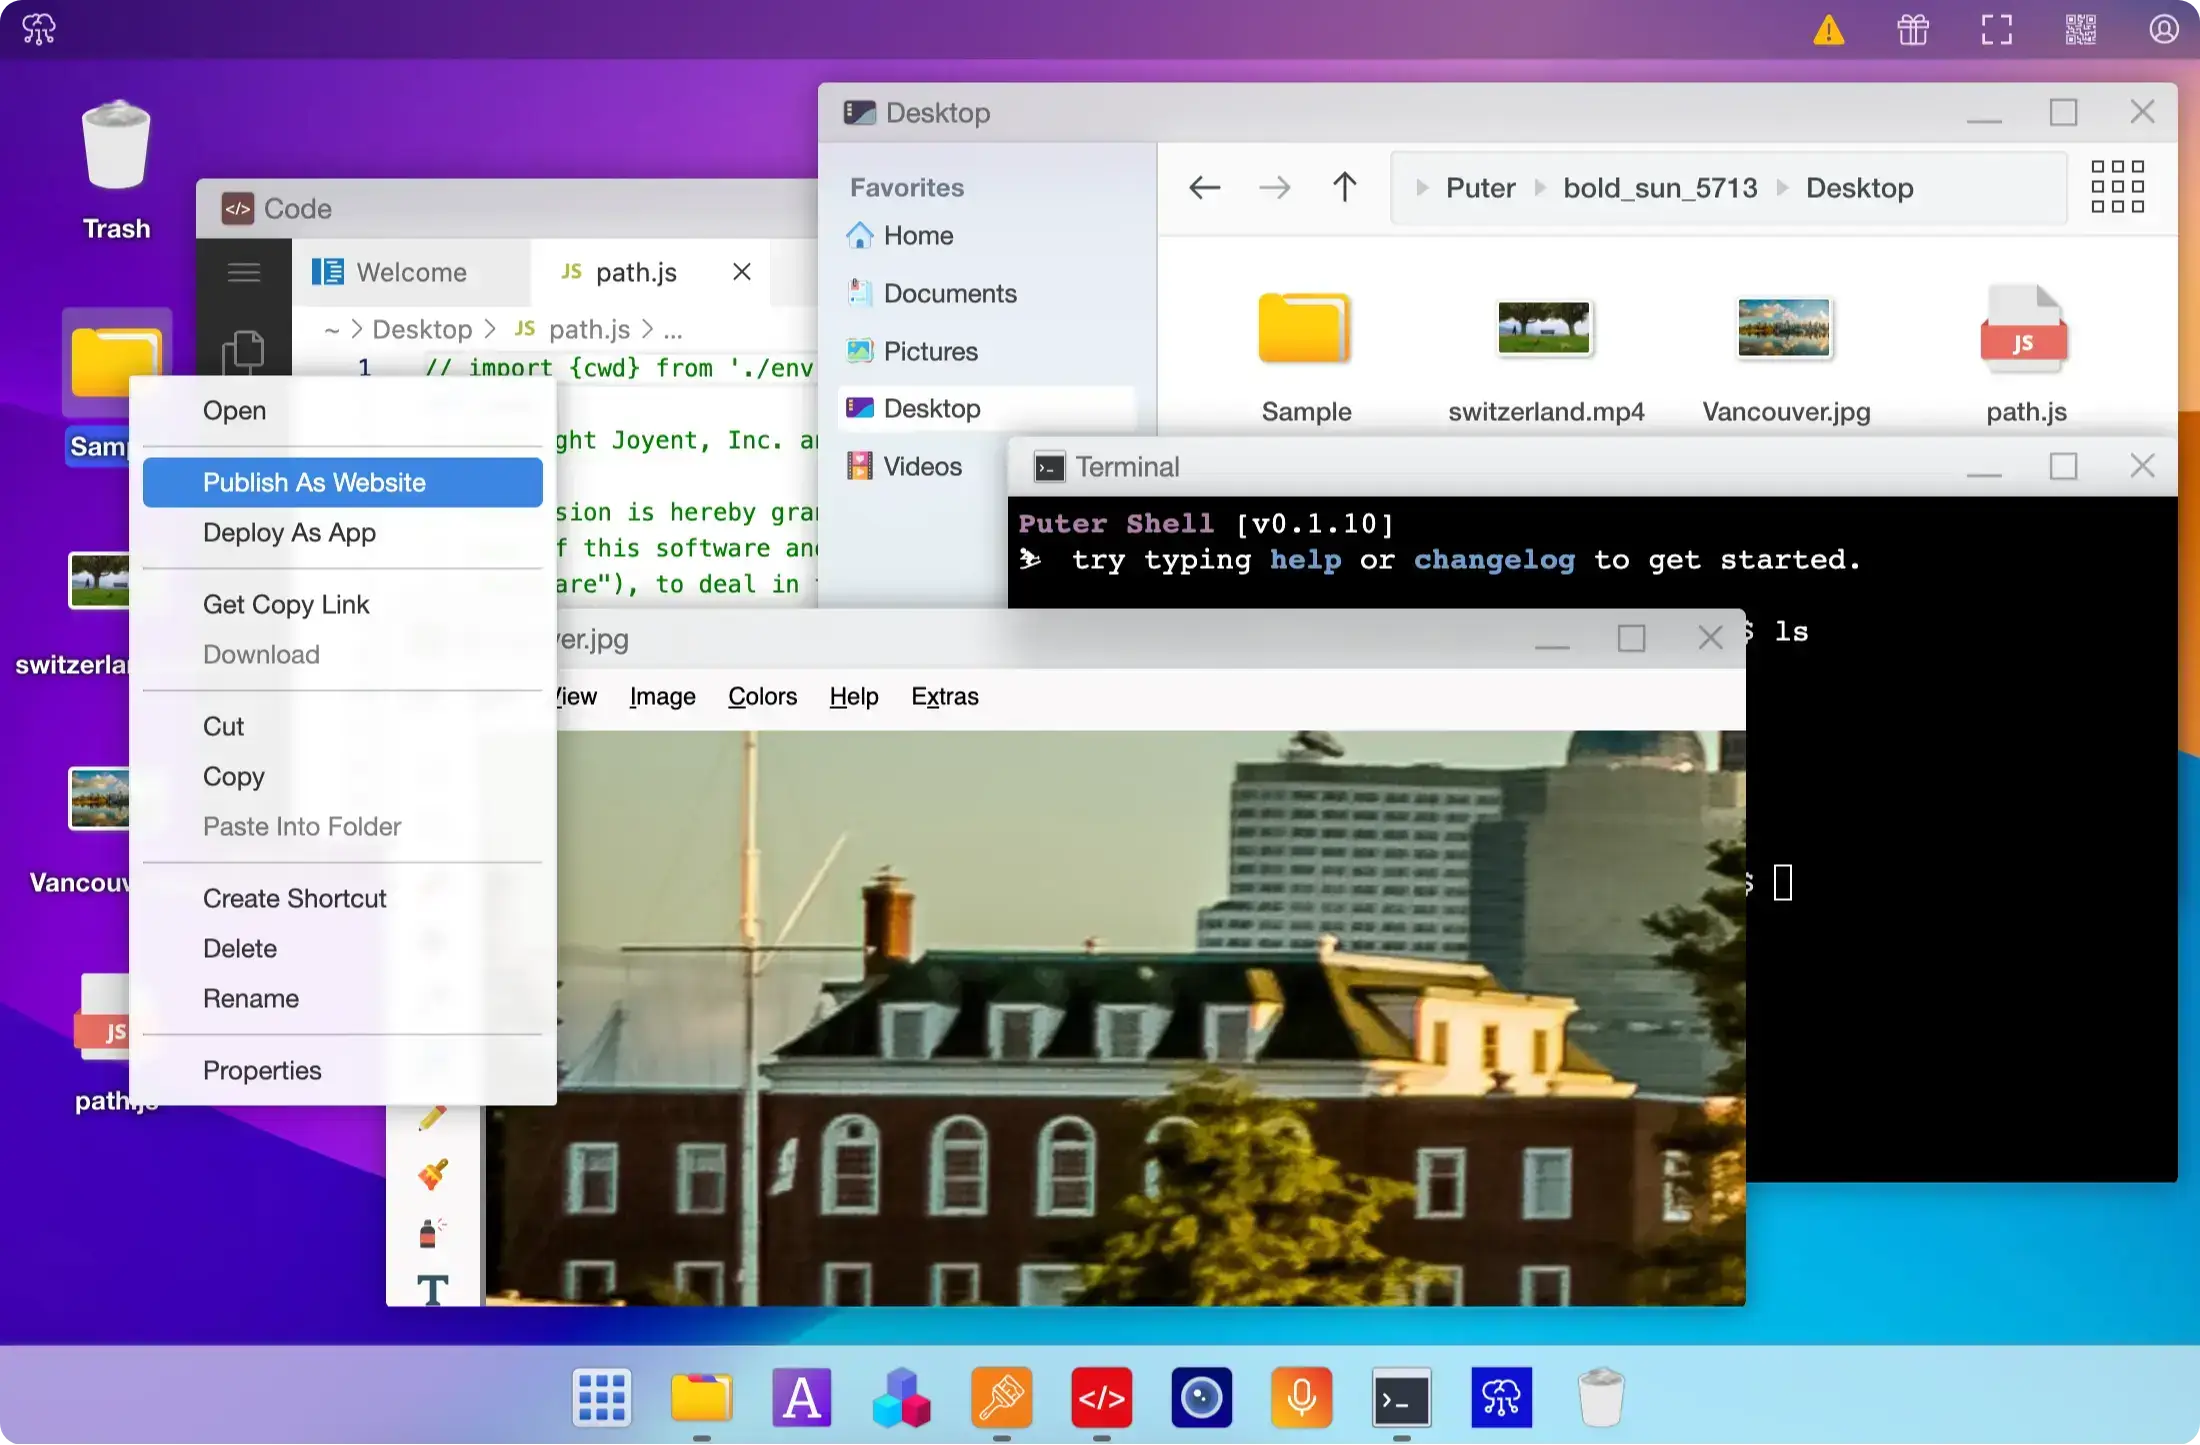
Task: Click 'Rename' option in the context menu
Action: tap(252, 997)
